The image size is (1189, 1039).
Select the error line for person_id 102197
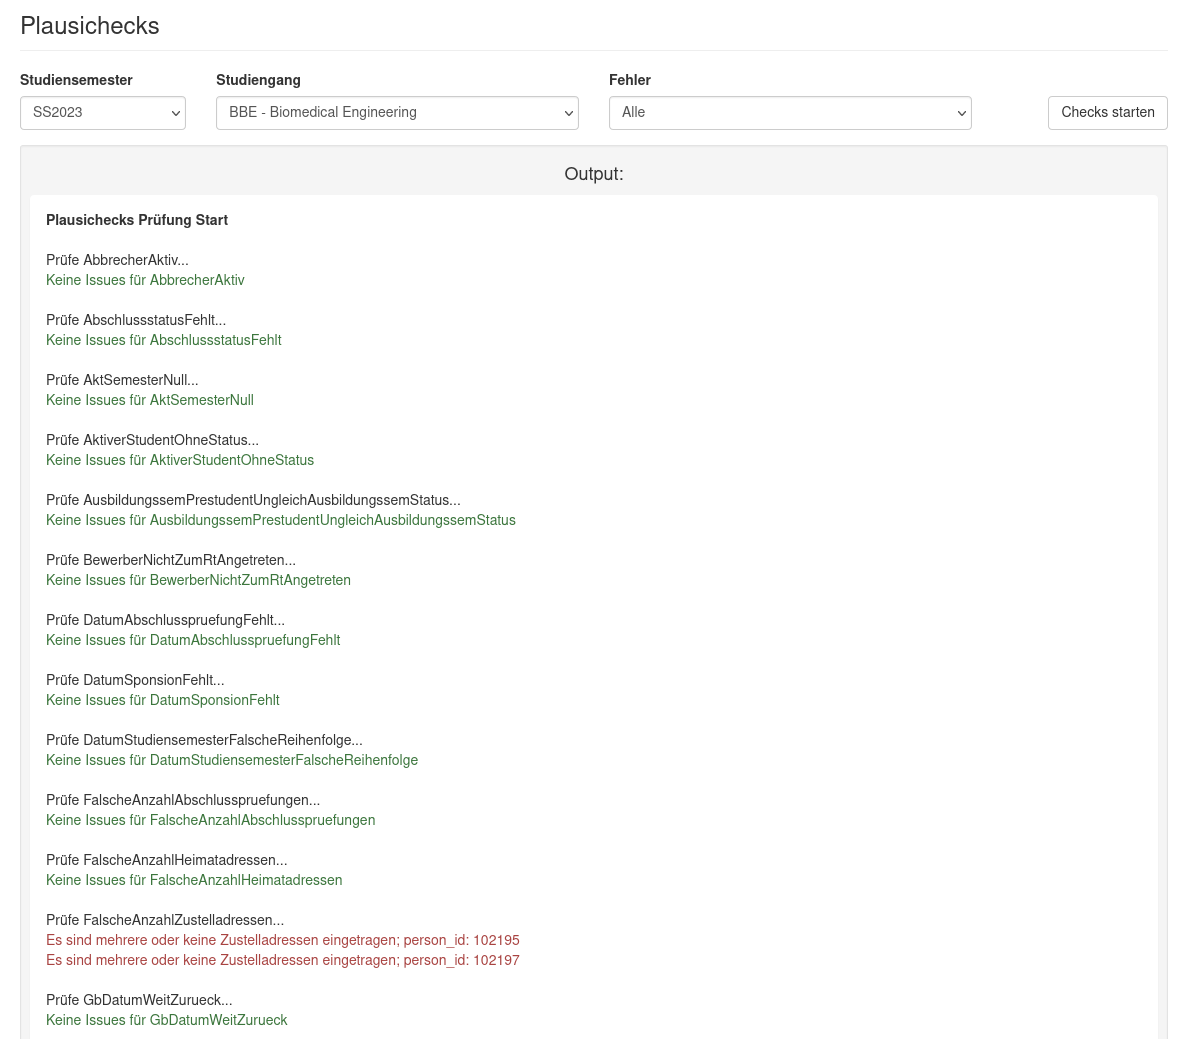pyautogui.click(x=282, y=960)
